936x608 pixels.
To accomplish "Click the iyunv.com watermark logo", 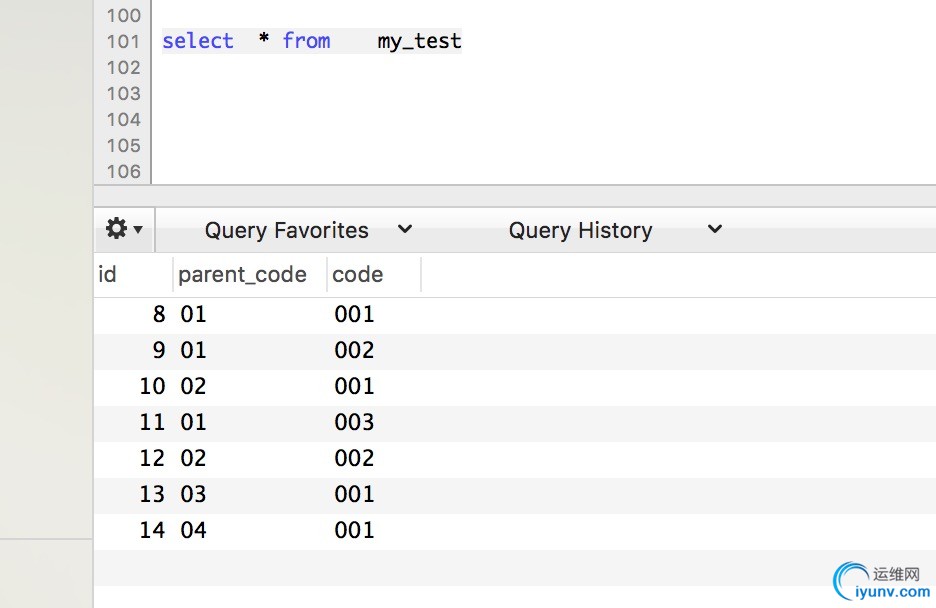I will 881,581.
